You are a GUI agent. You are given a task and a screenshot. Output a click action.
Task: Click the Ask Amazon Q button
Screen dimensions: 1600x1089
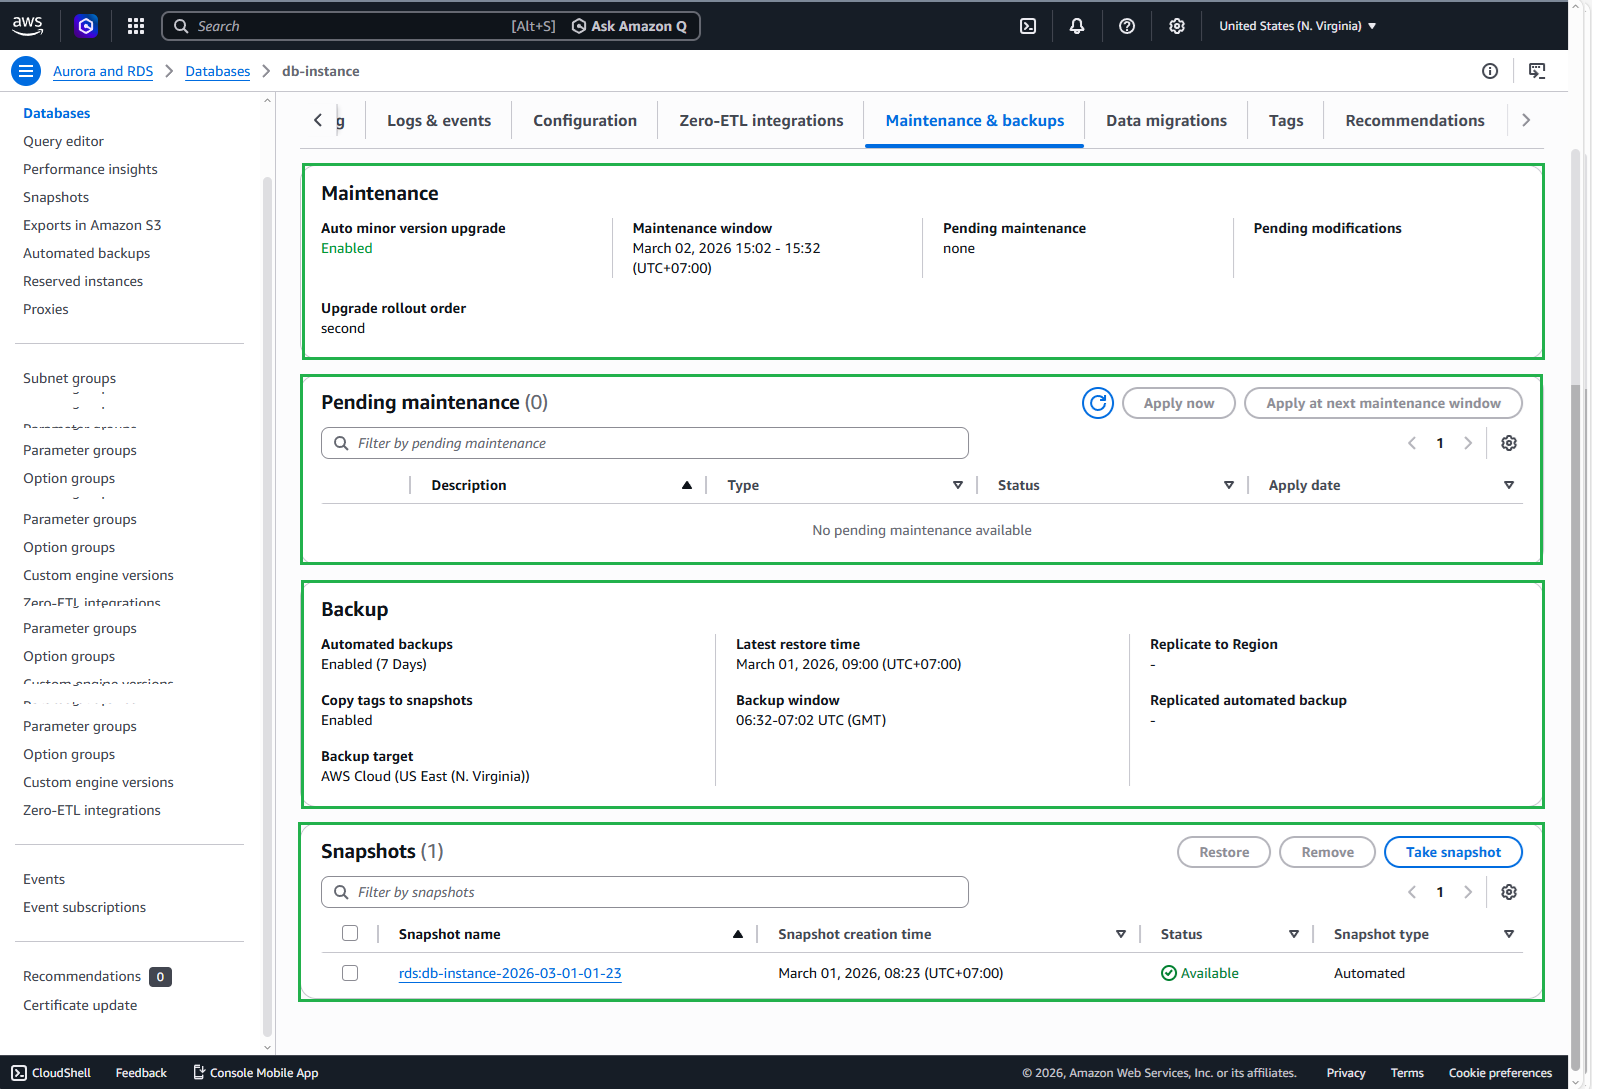click(x=629, y=26)
